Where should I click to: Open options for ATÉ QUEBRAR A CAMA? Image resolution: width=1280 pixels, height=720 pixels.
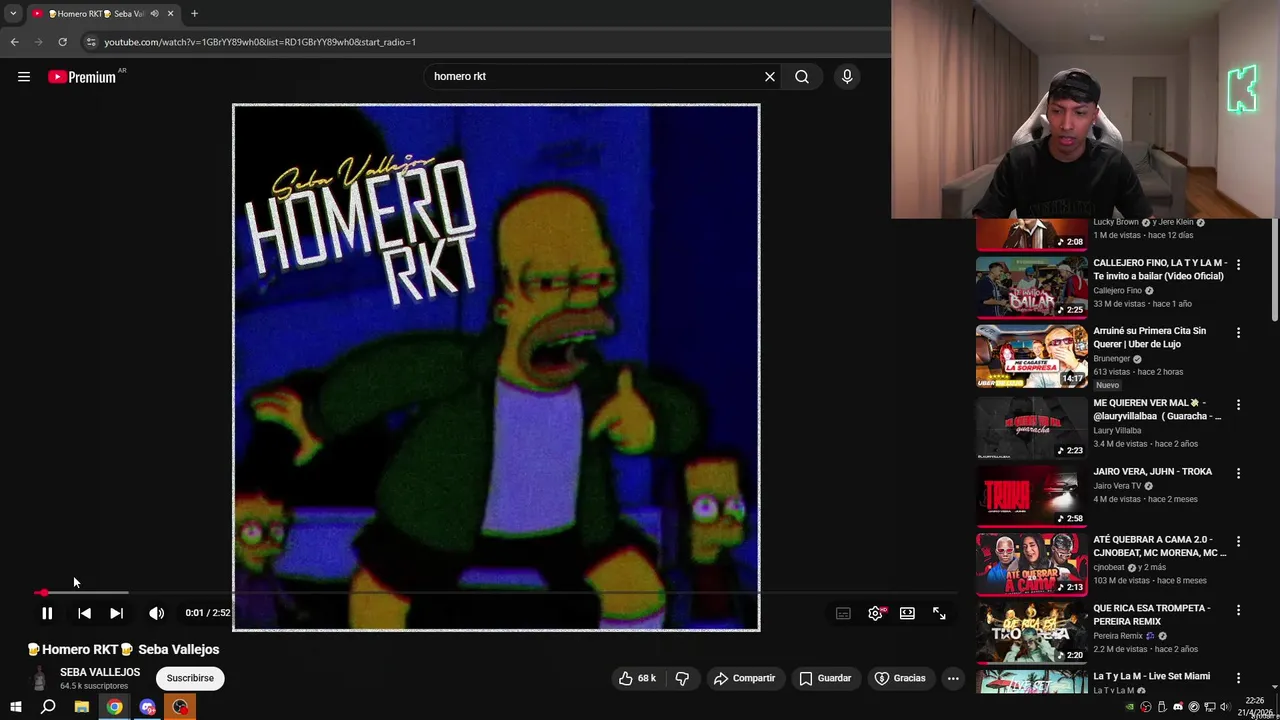1238,541
